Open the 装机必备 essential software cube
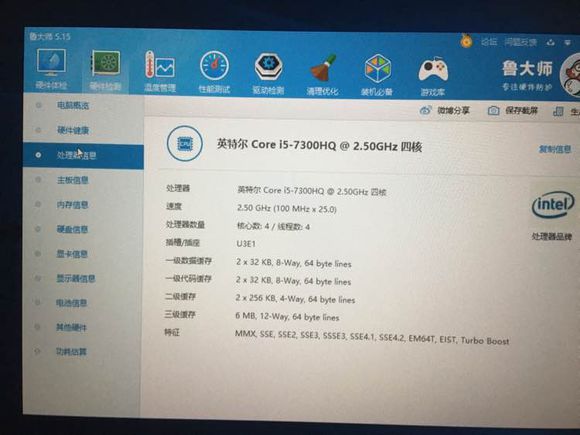580x435 pixels. click(x=377, y=75)
